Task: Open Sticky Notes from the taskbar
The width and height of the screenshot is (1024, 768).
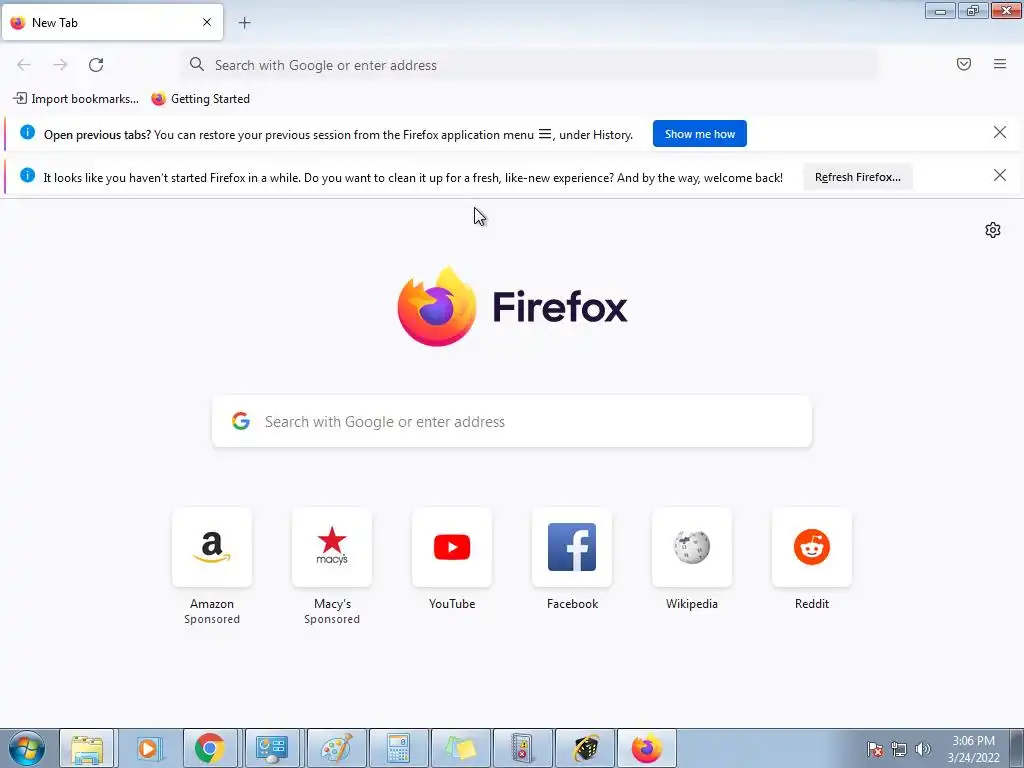Action: [x=460, y=748]
